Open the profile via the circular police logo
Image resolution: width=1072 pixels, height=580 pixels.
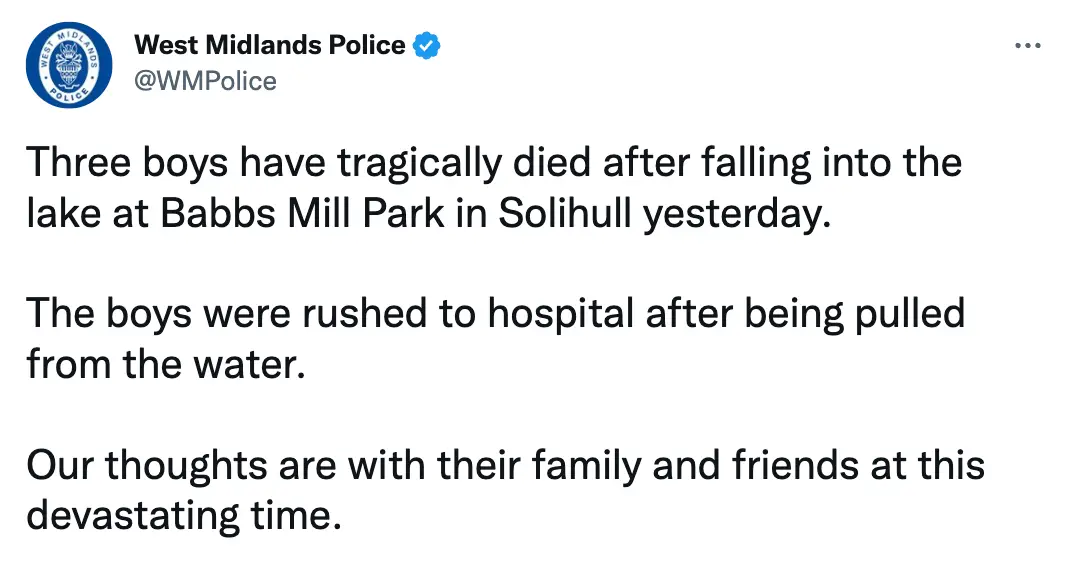point(69,64)
